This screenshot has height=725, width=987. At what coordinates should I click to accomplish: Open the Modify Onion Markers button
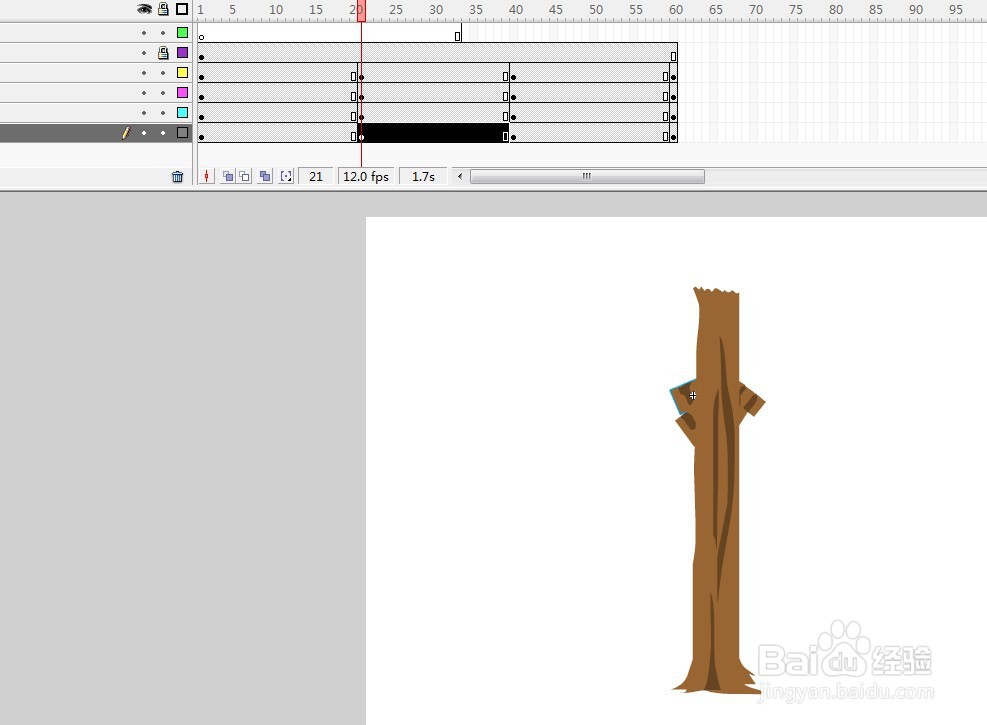click(286, 177)
